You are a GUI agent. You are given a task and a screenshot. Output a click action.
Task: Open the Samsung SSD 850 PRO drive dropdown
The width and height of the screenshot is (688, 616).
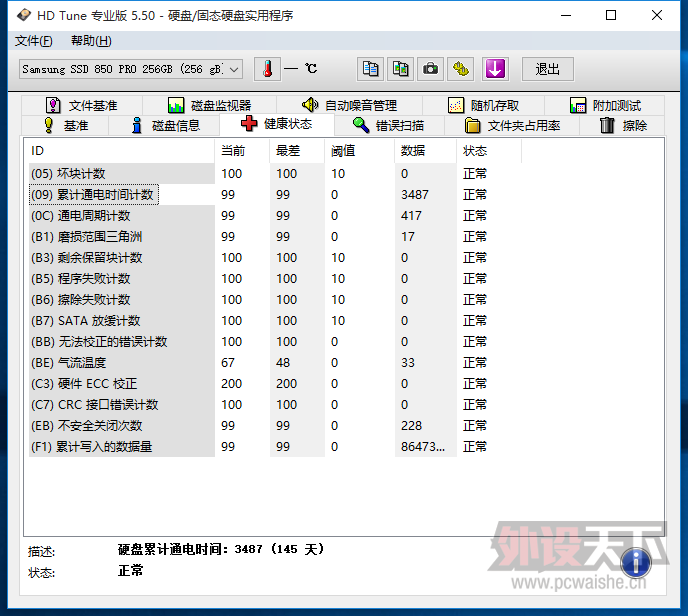pyautogui.click(x=131, y=69)
